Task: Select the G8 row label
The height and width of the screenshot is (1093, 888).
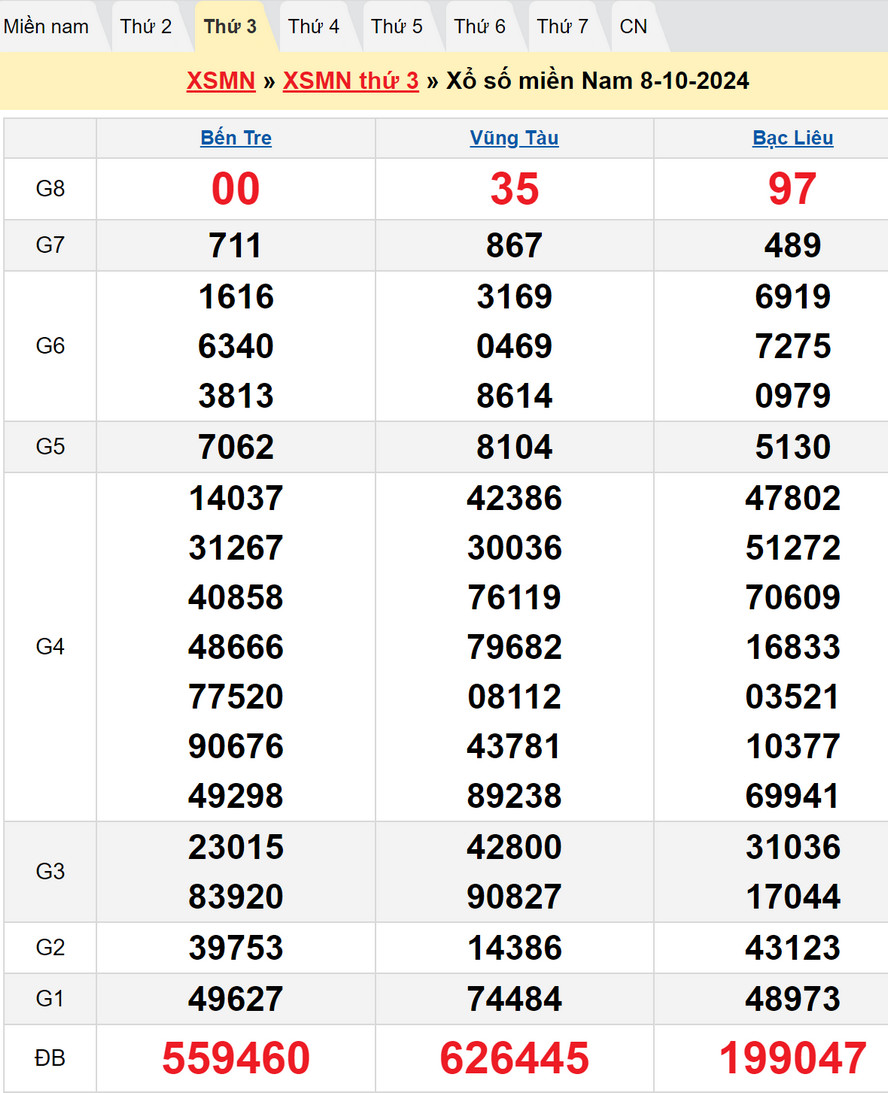Action: click(x=50, y=189)
